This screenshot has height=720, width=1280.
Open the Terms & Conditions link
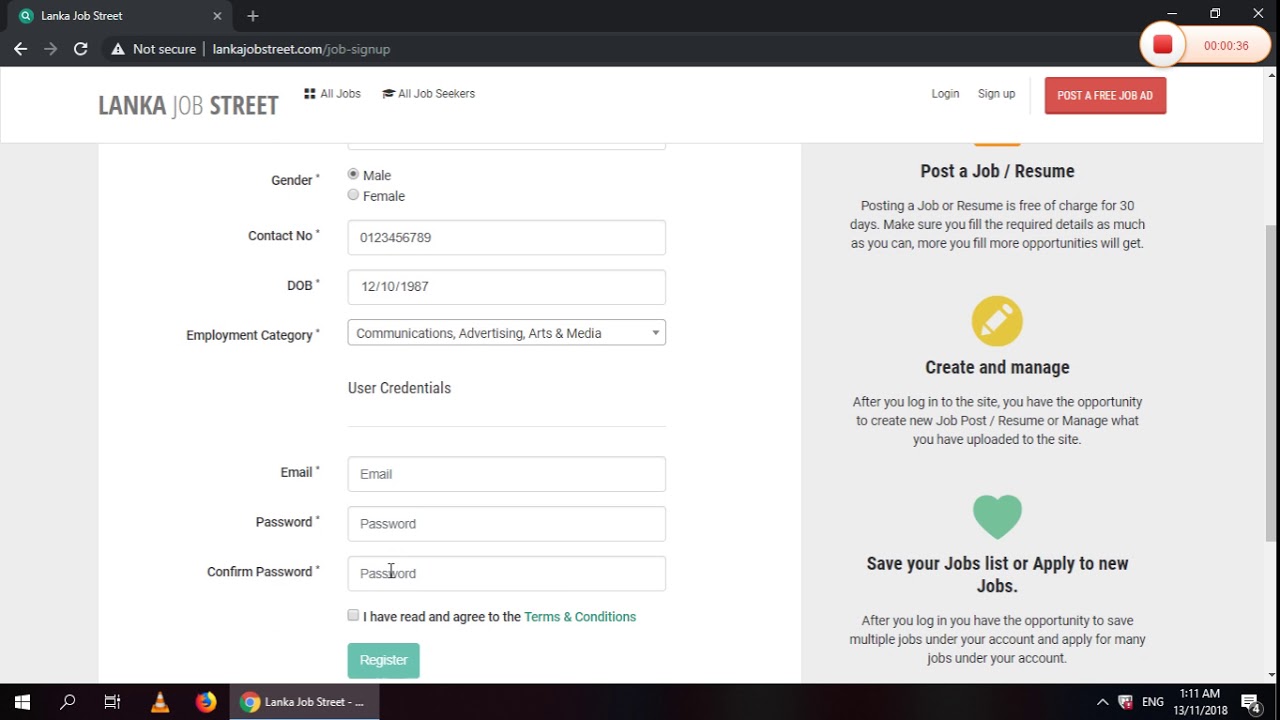pyautogui.click(x=580, y=617)
